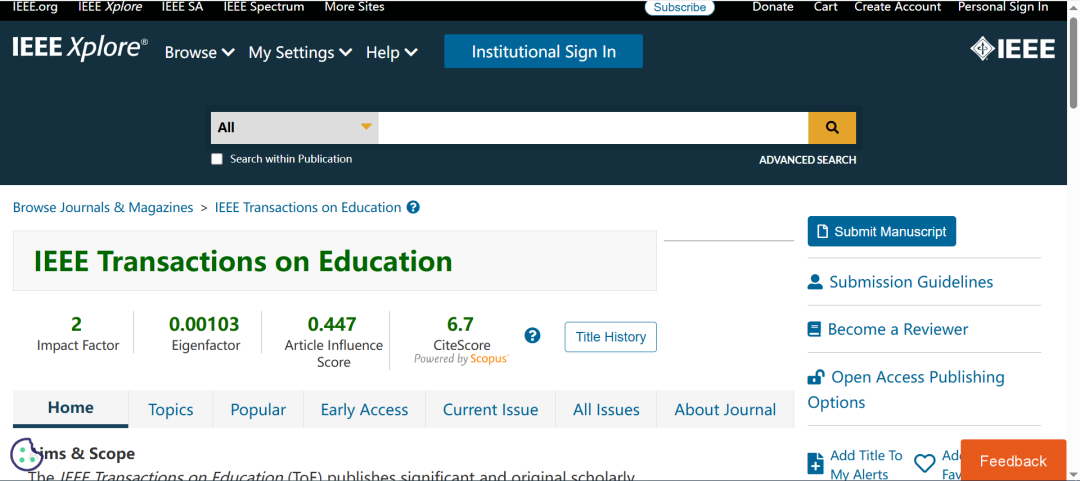Click the Add Title To My Alerts document icon

pos(816,463)
